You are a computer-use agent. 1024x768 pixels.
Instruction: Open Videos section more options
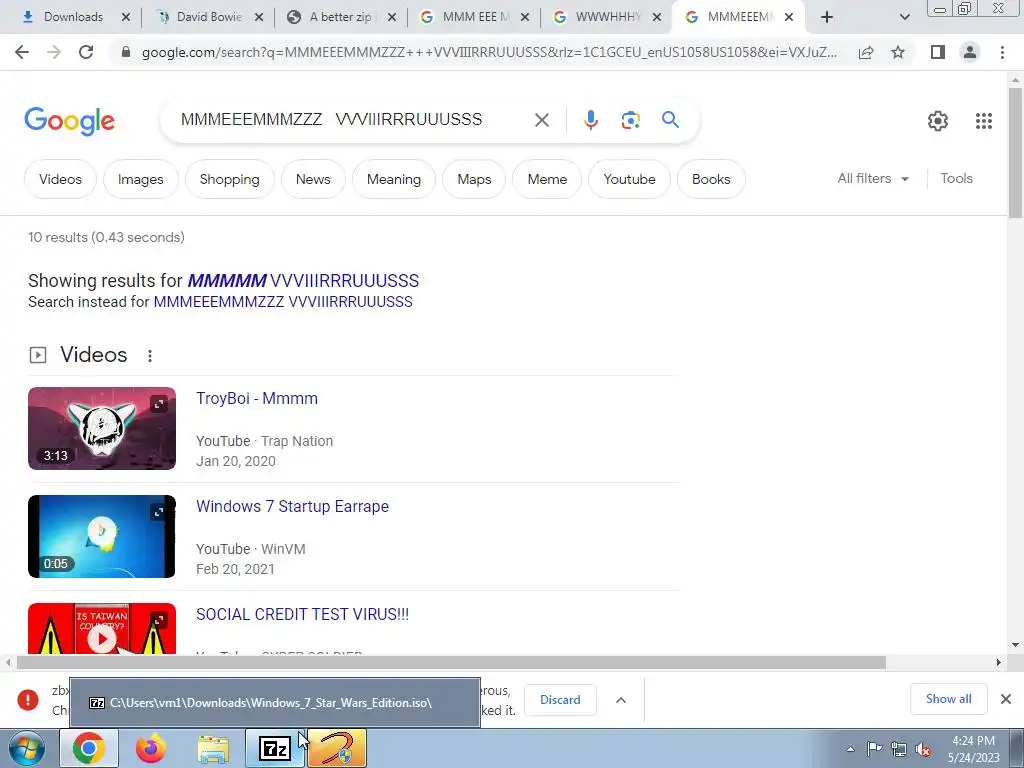pyautogui.click(x=150, y=355)
